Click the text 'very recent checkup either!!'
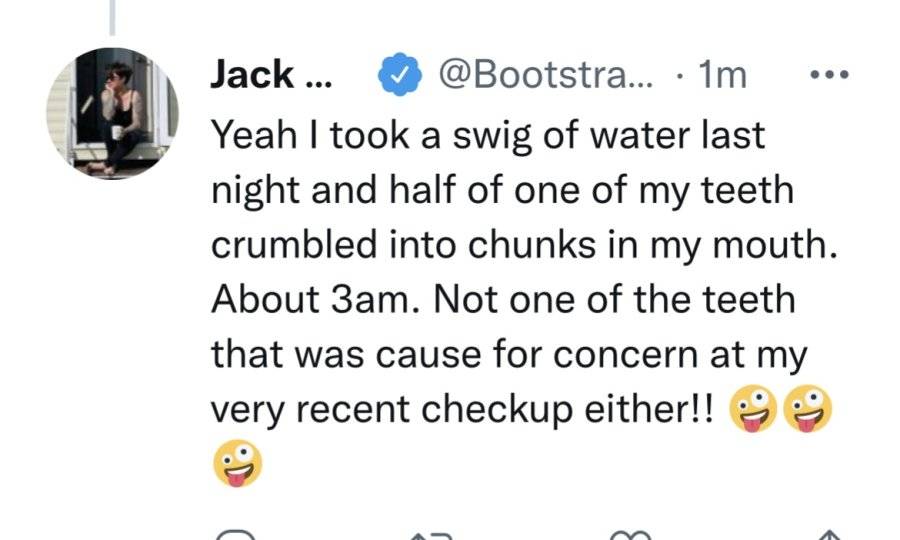Viewport: 900px width, 540px height. tap(463, 410)
